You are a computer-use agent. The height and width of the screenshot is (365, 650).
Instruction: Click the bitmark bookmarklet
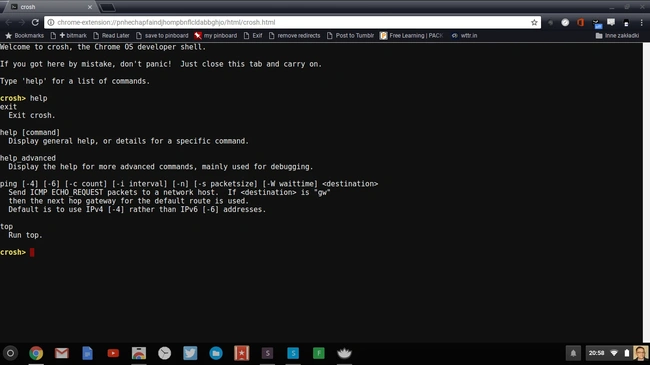(x=69, y=36)
